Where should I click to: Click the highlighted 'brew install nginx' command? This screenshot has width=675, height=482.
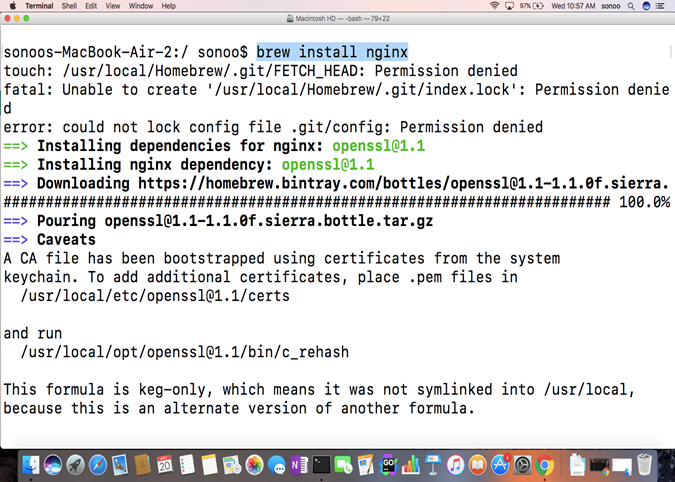(332, 52)
